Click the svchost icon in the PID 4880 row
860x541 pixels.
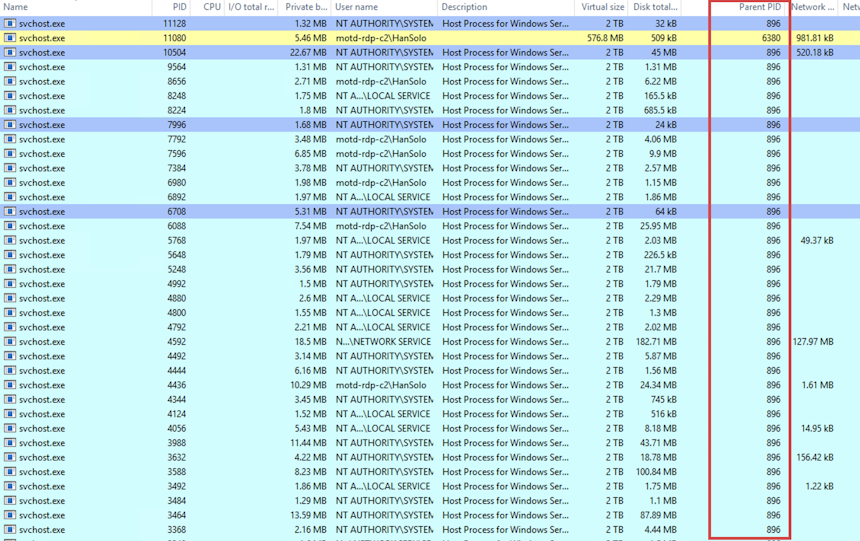[10, 298]
